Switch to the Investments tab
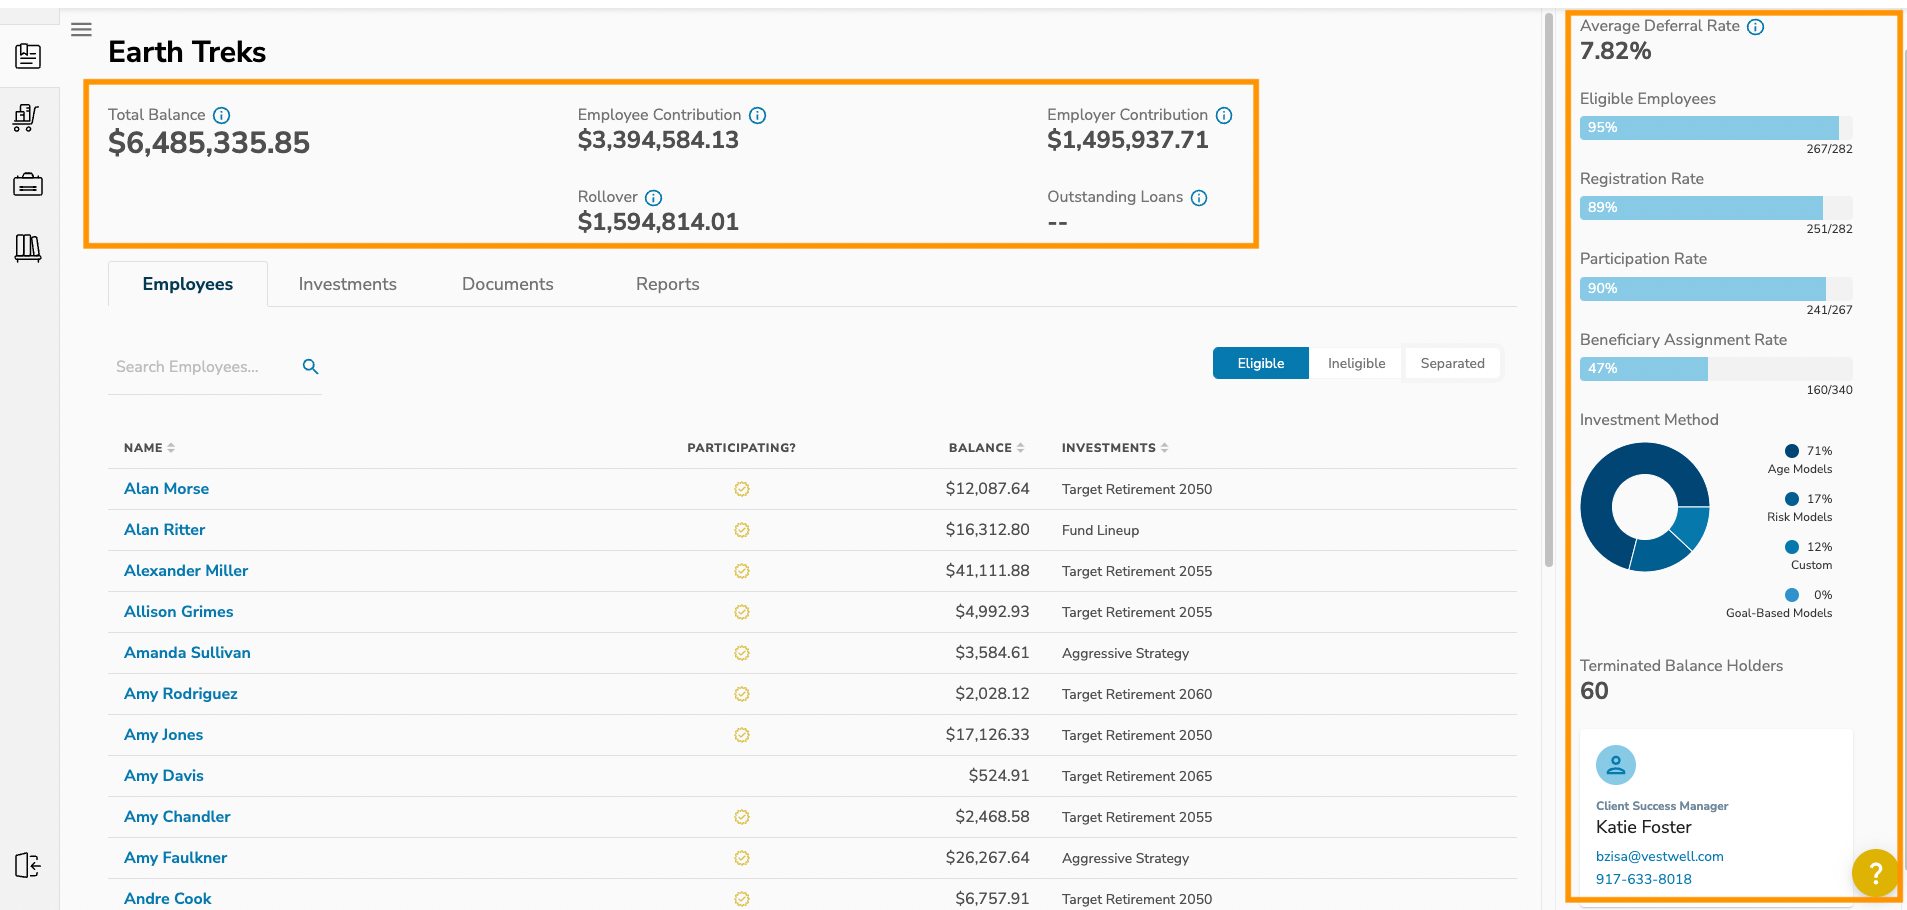 click(x=347, y=284)
